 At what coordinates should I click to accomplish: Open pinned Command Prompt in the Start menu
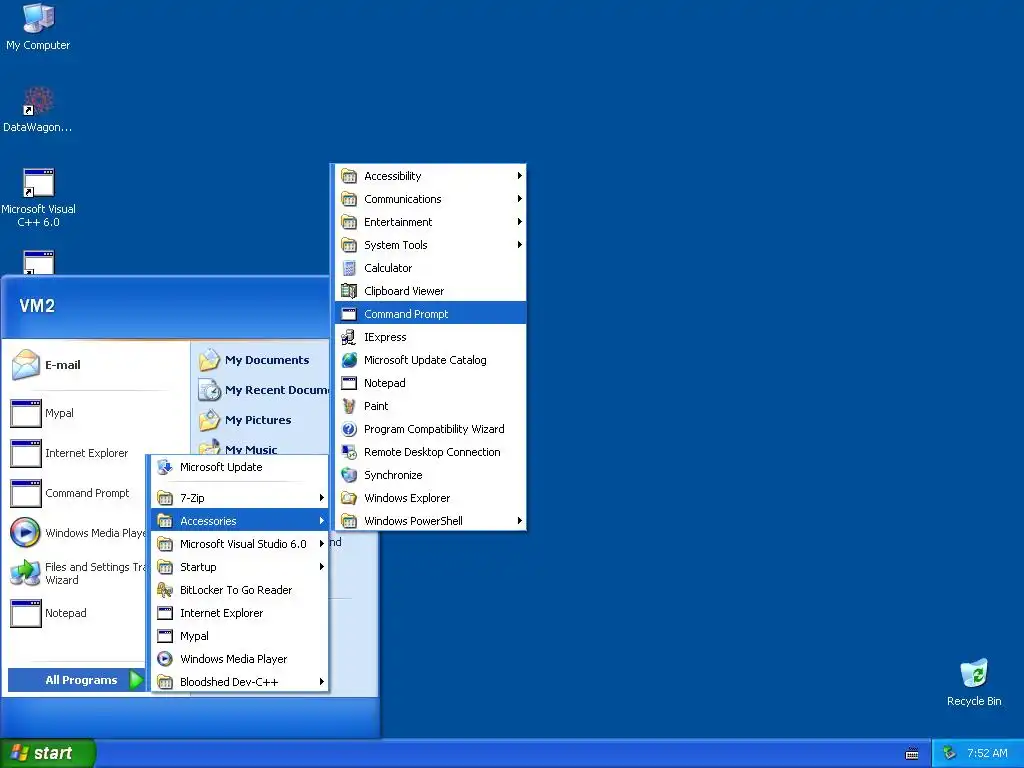click(x=77, y=493)
